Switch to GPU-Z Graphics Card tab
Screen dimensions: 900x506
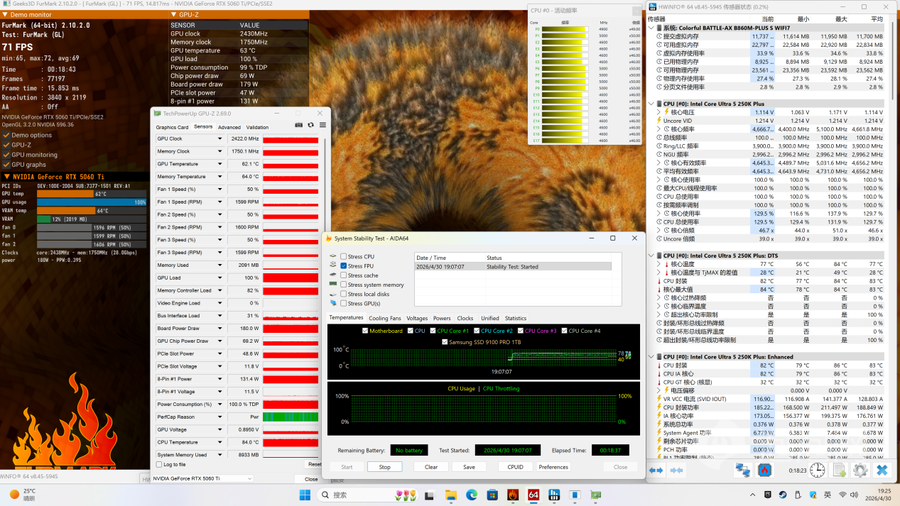tap(172, 127)
